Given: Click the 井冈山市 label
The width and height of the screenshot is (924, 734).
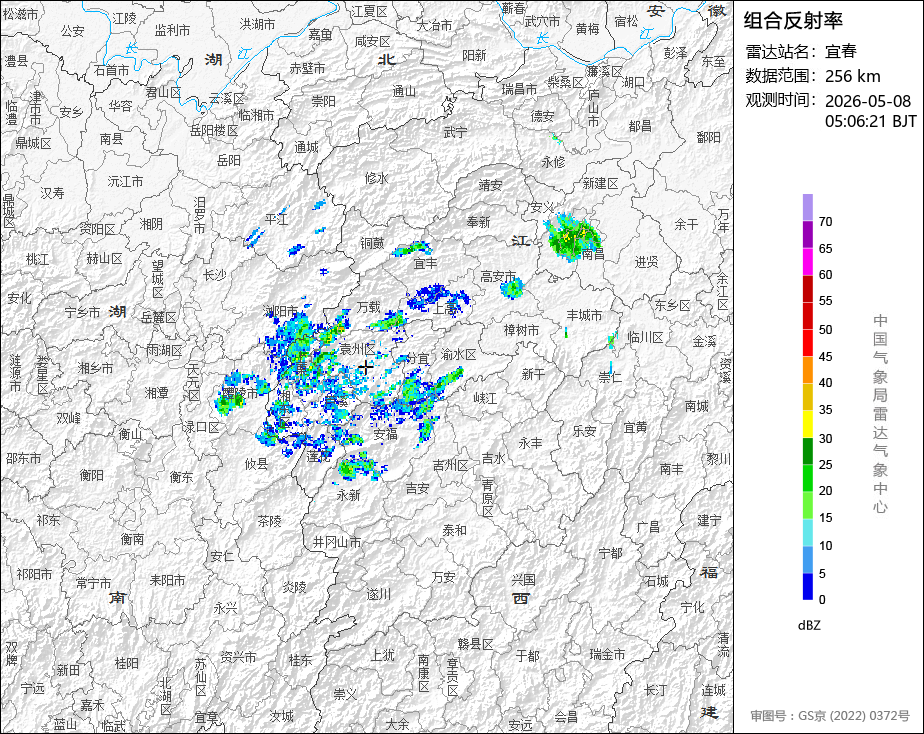Looking at the screenshot, I should (x=337, y=542).
